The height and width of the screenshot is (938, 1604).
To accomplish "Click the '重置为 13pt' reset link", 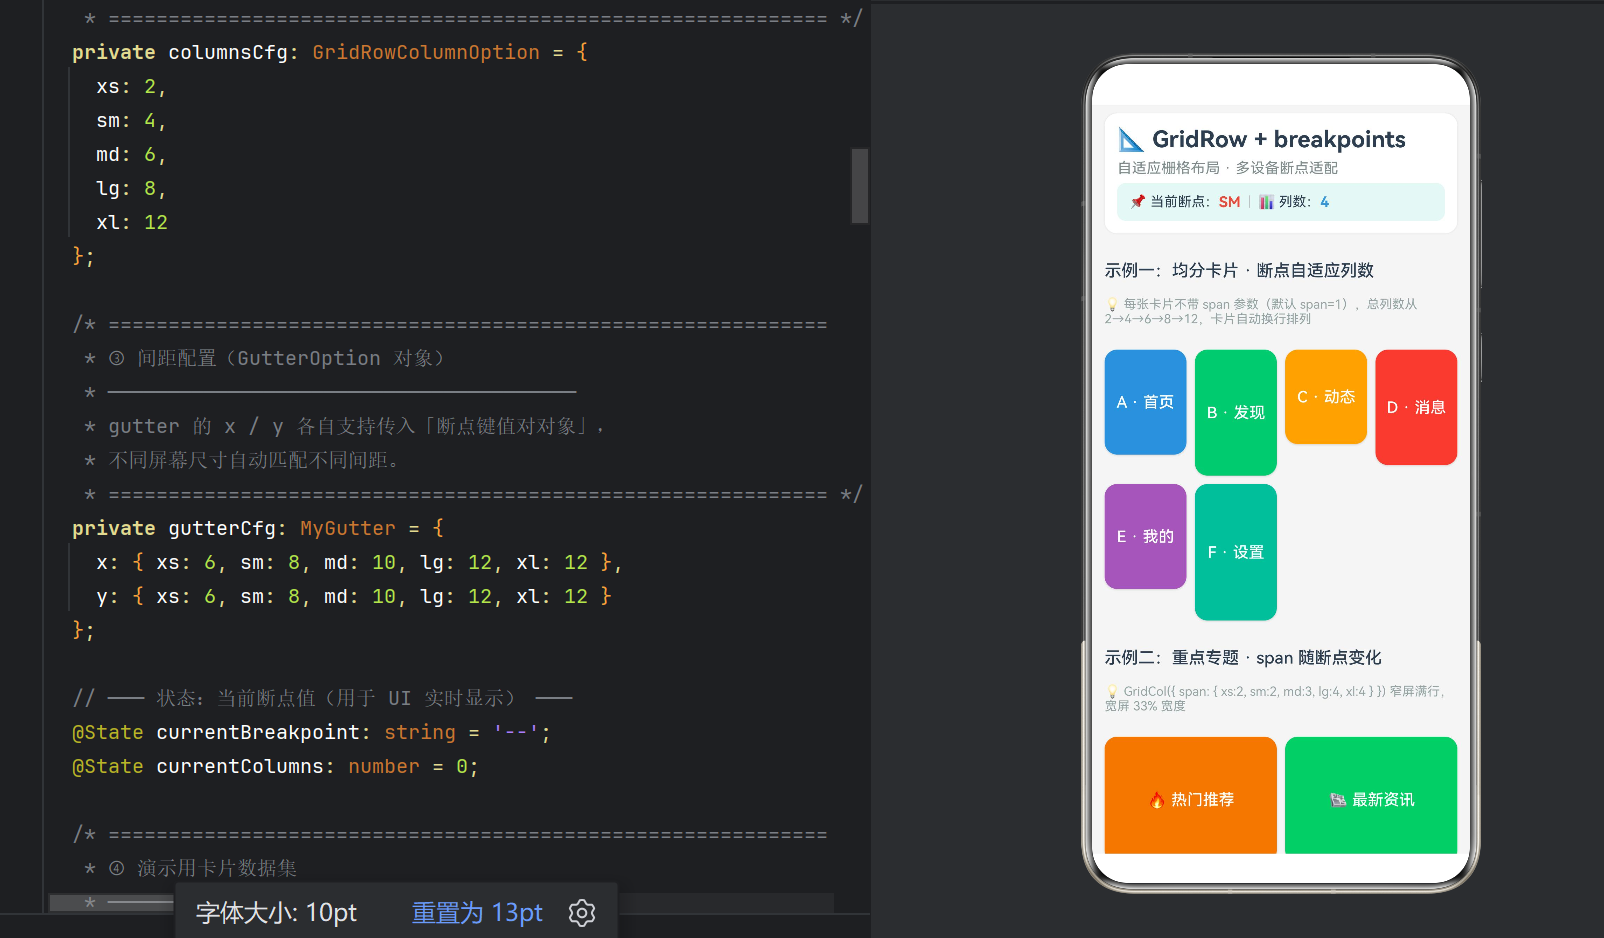I will 477,912.
